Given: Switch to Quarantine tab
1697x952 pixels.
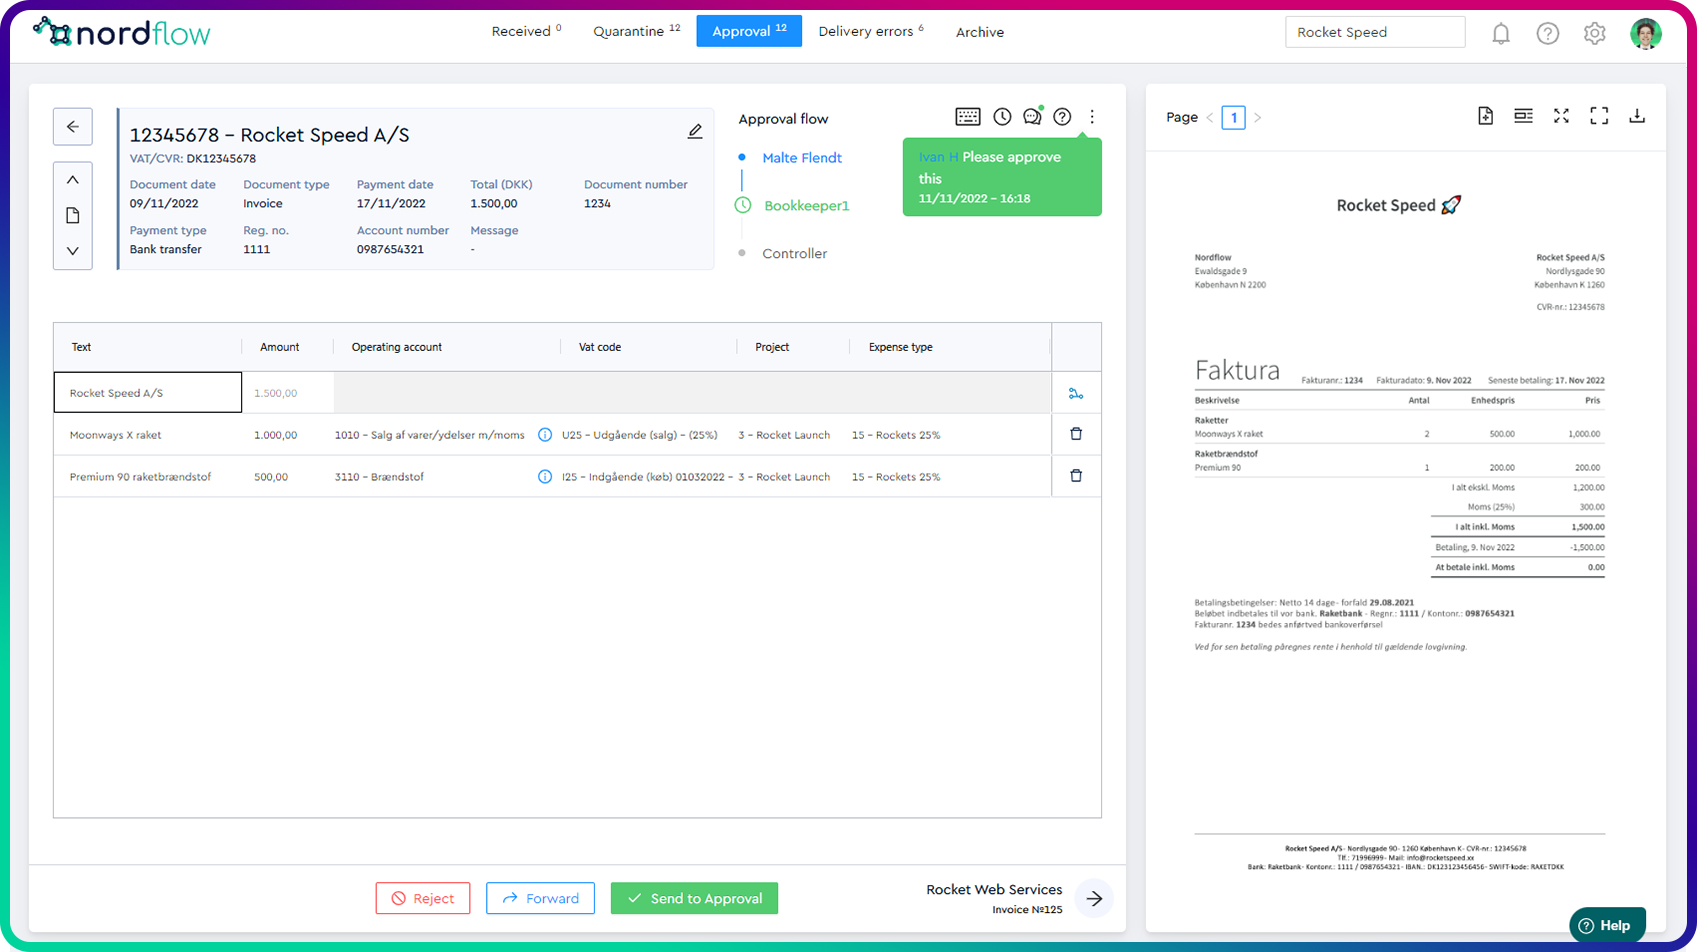Looking at the screenshot, I should [636, 31].
